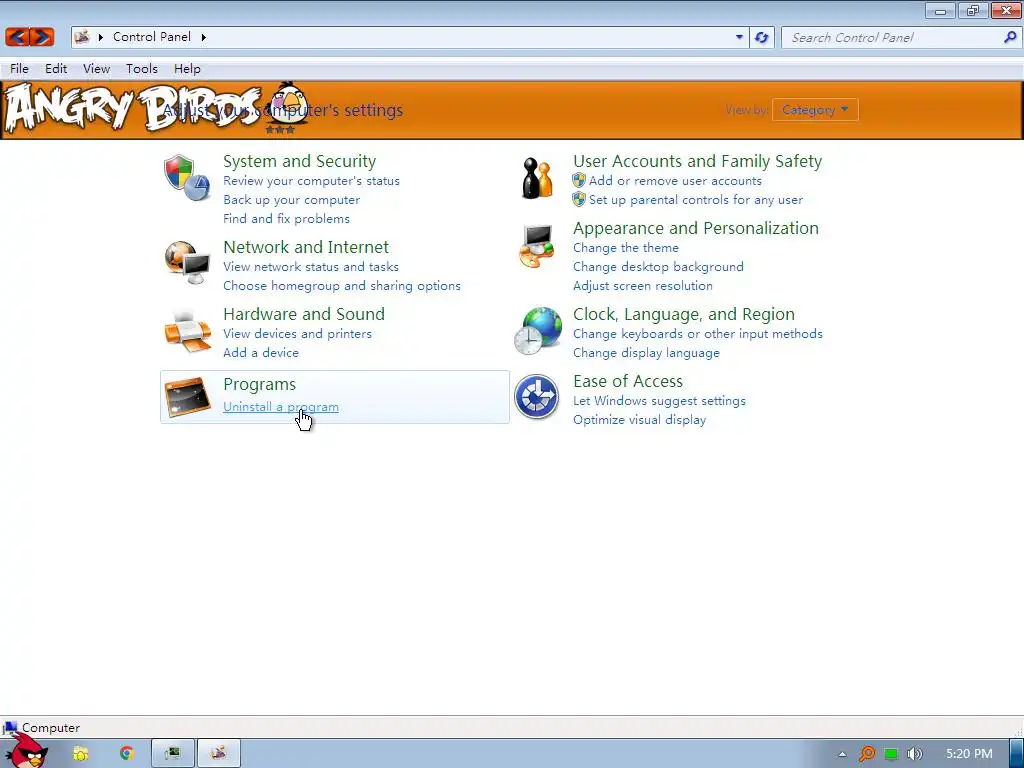Click Change desktop background
Image resolution: width=1024 pixels, height=768 pixels.
pos(658,266)
